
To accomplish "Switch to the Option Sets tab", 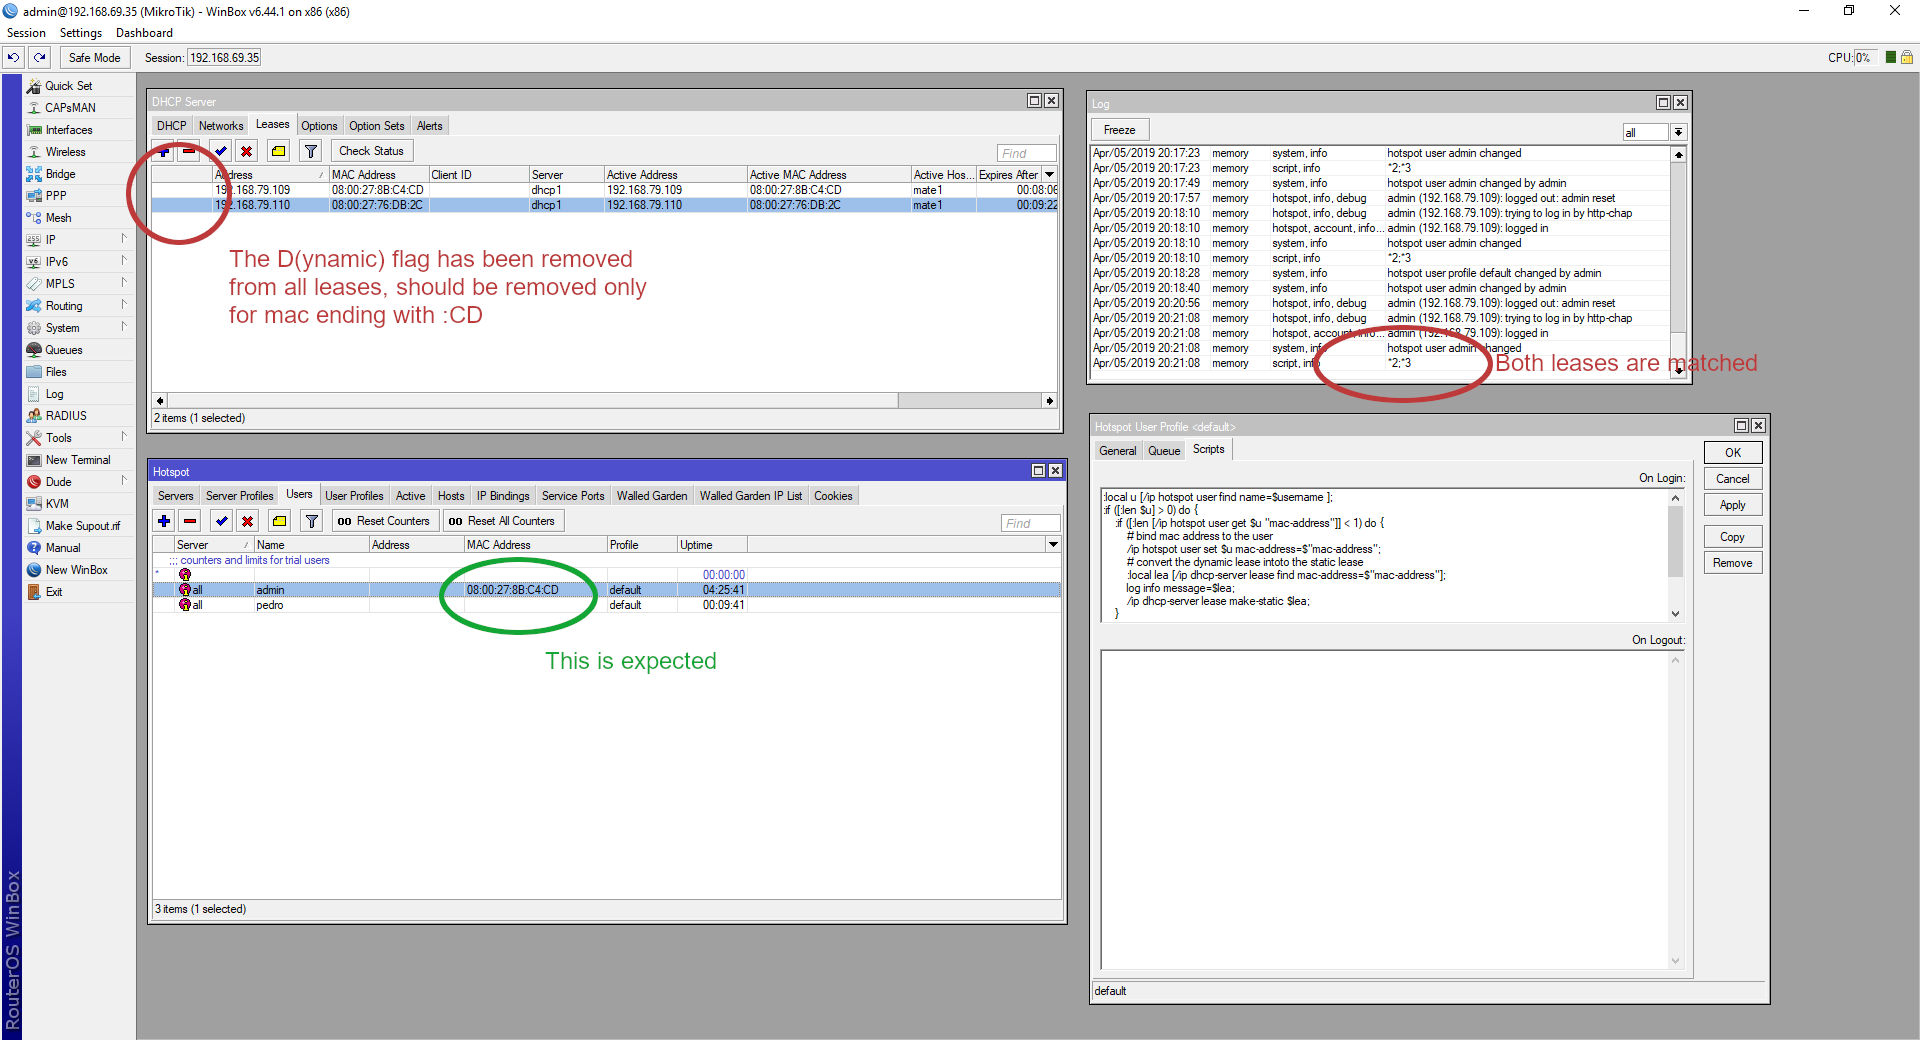I will 376,126.
